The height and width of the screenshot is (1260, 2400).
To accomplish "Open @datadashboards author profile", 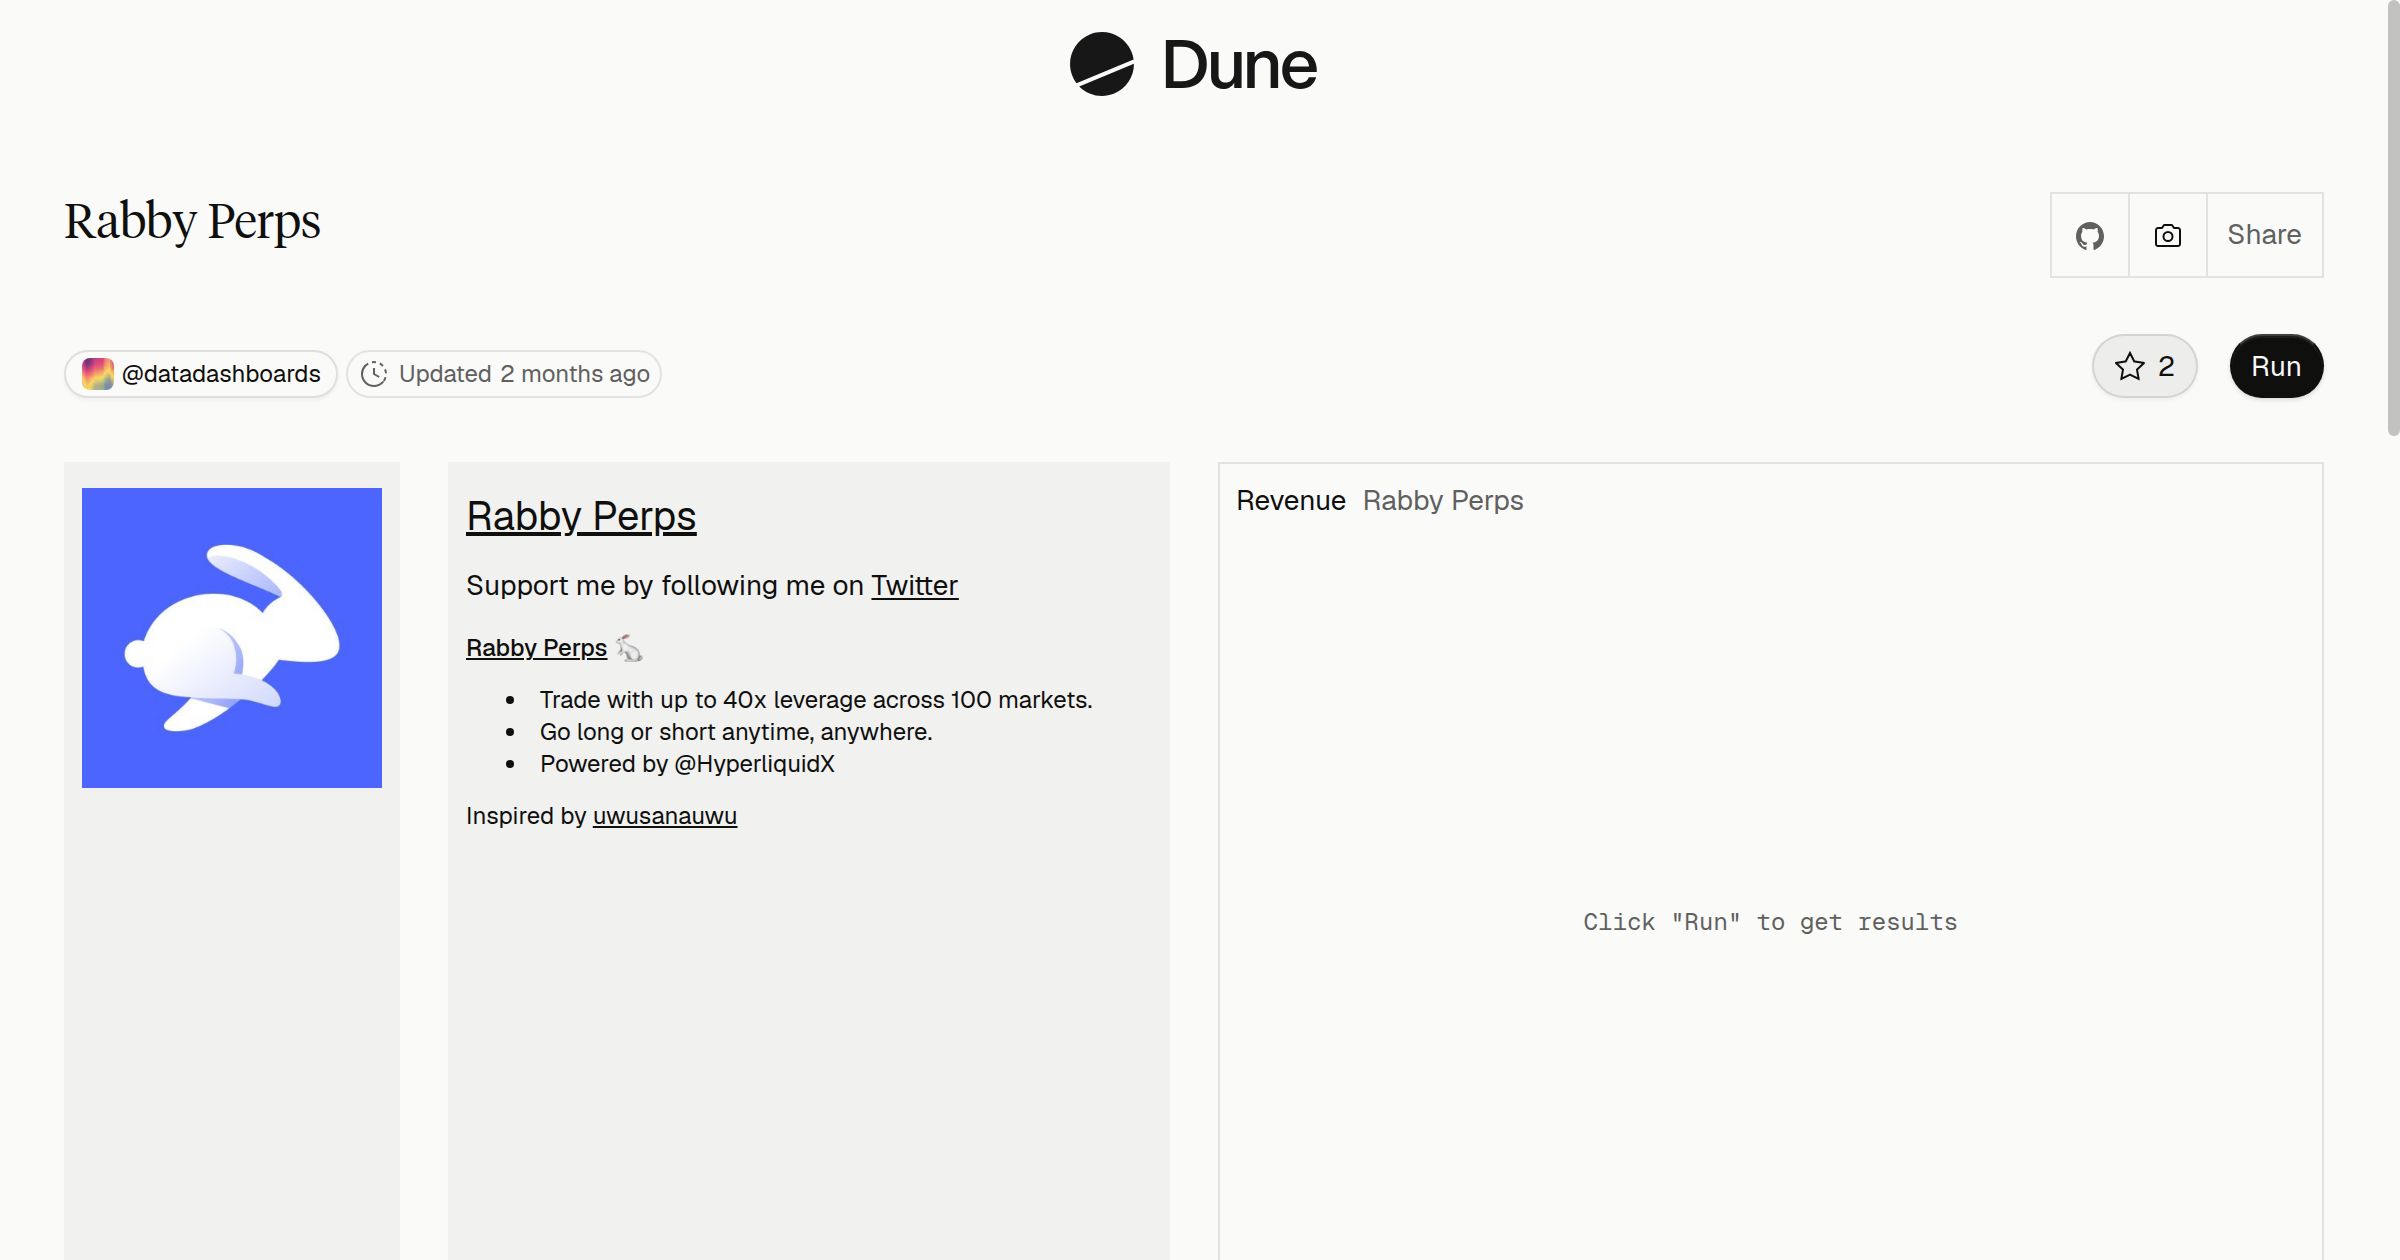I will click(201, 374).
